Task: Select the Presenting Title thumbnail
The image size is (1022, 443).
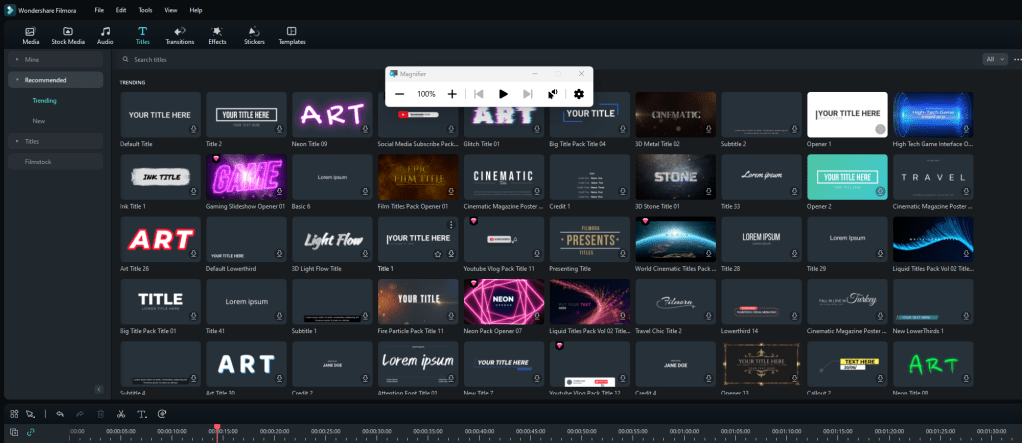Action: pos(590,239)
